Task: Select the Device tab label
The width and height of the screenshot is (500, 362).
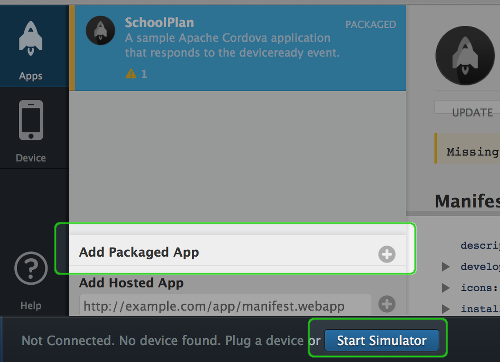Action: tap(31, 157)
